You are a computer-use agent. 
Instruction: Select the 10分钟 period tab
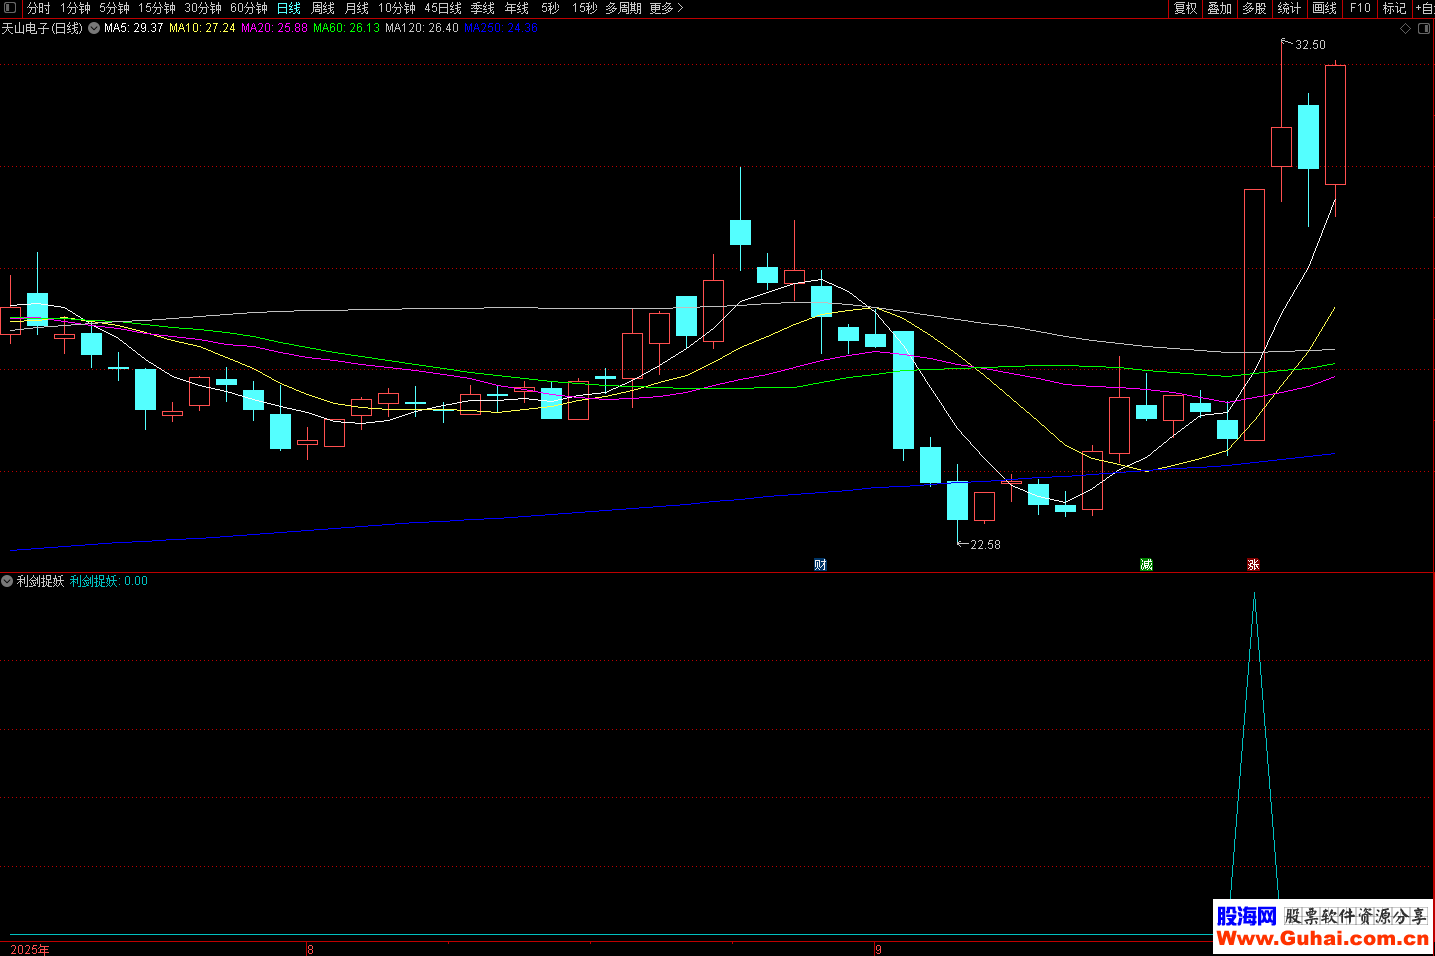pyautogui.click(x=397, y=8)
